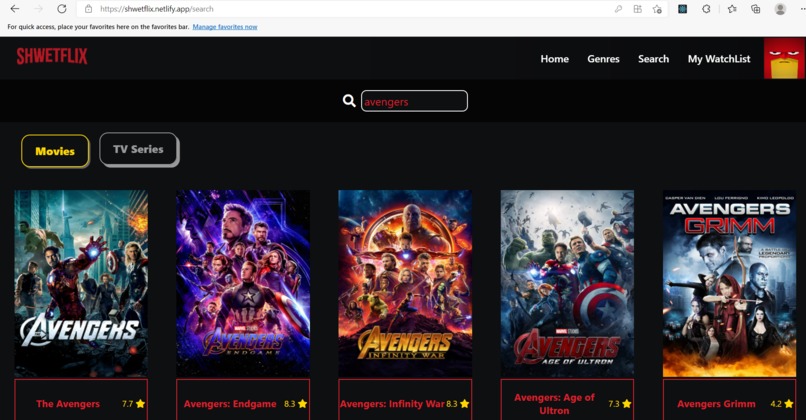View site info lock icon
This screenshot has width=806, height=420.
(x=88, y=9)
